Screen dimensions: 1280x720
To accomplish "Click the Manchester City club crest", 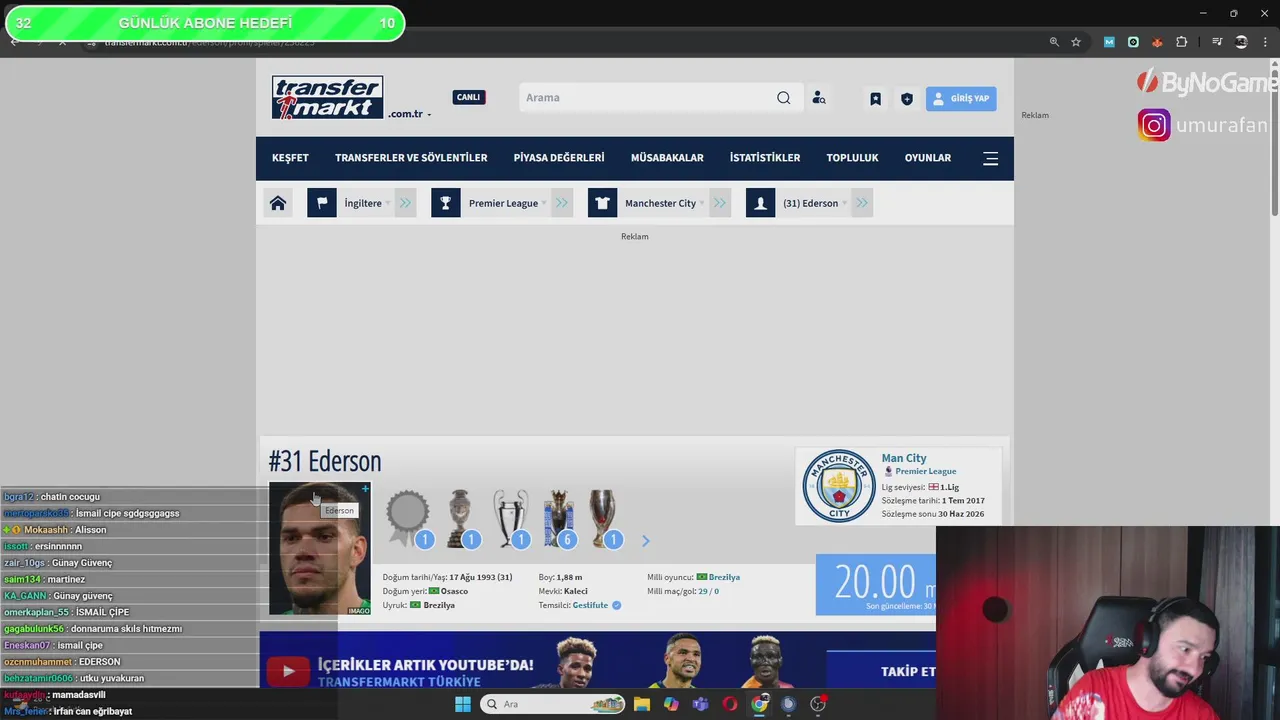I will tap(839, 485).
